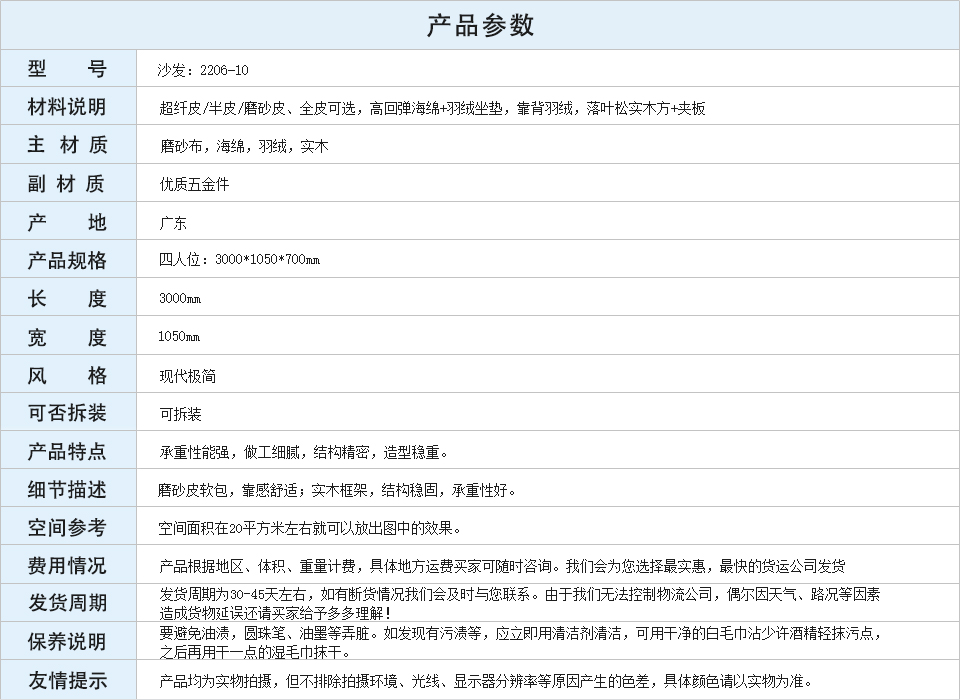The height and width of the screenshot is (700, 960).
Task: Select the value 沙发：2206-10
Action: pyautogui.click(x=203, y=70)
